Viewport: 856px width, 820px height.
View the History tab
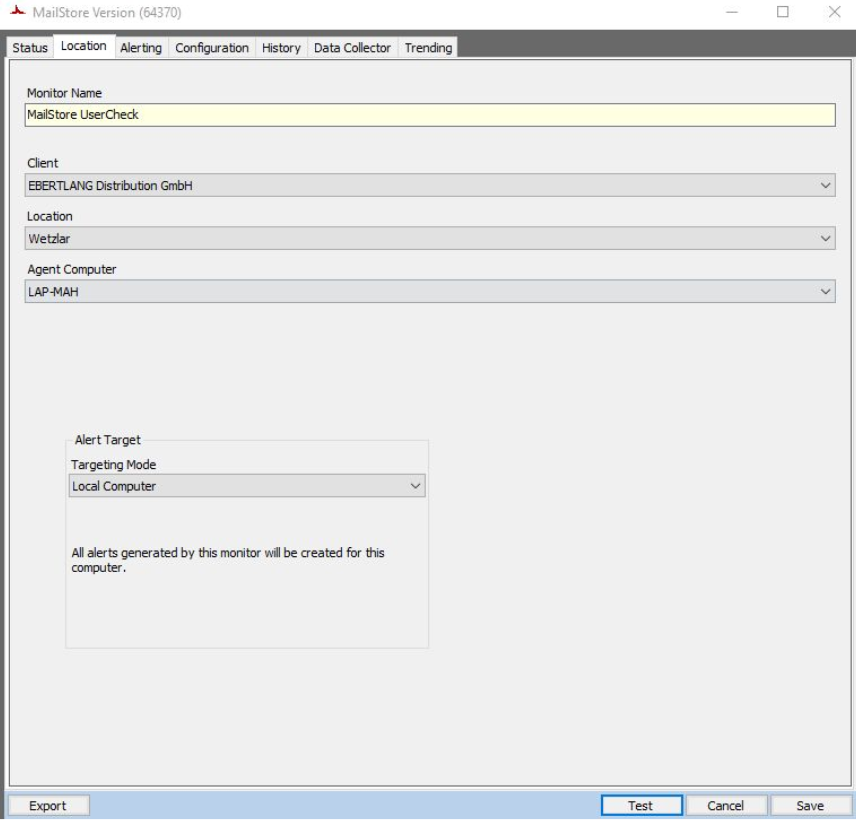pyautogui.click(x=281, y=48)
